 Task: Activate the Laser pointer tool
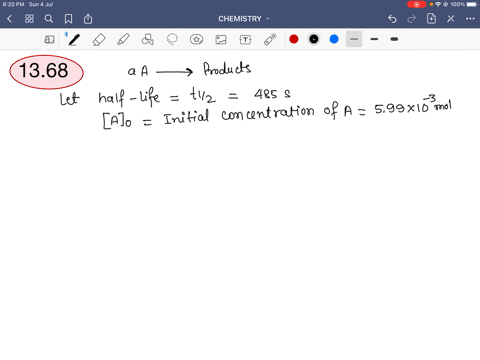pos(270,39)
